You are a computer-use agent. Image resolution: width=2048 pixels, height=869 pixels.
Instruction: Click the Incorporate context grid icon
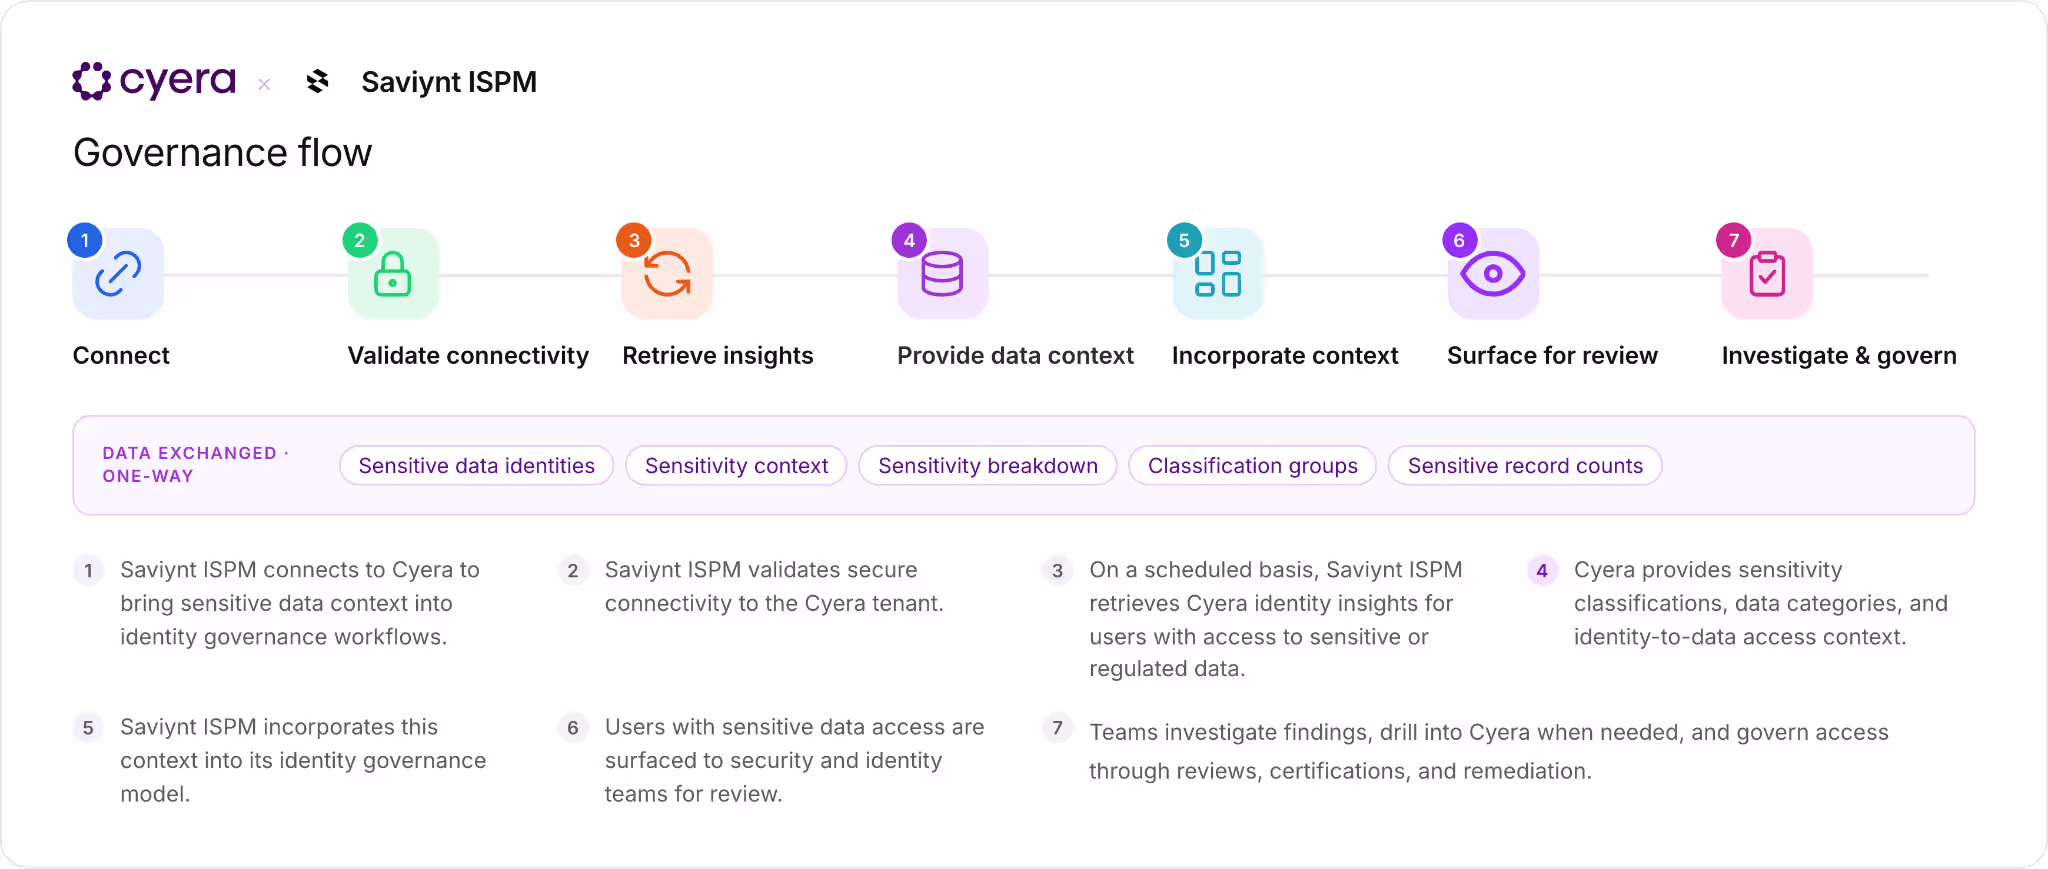click(1218, 274)
